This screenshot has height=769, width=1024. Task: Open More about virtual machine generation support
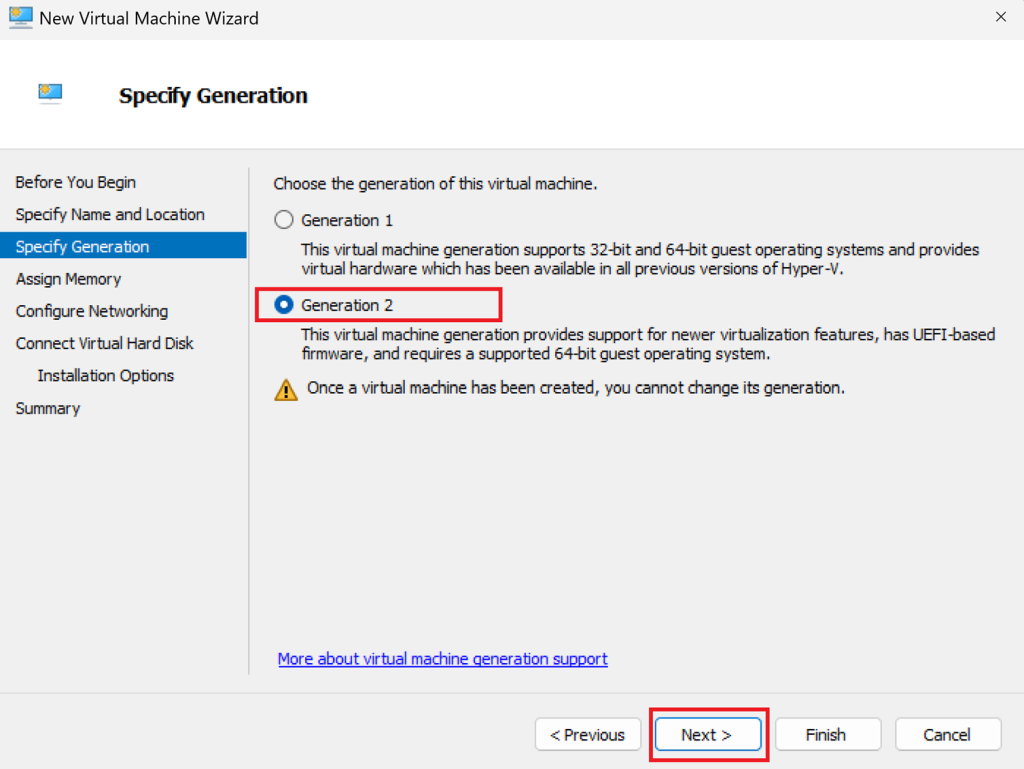(x=442, y=659)
